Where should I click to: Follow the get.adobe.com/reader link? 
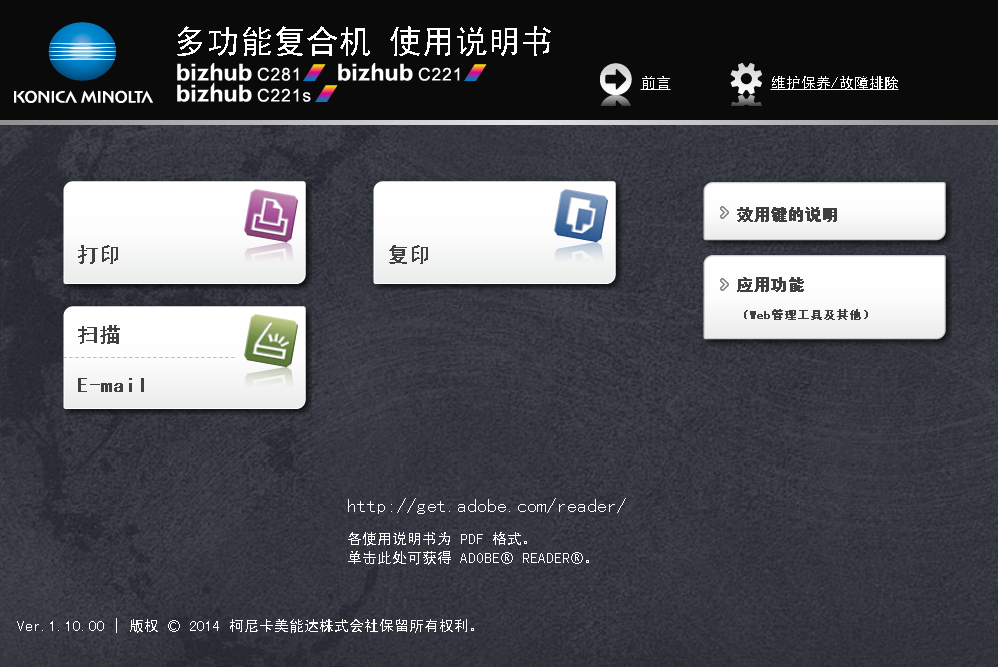point(486,506)
